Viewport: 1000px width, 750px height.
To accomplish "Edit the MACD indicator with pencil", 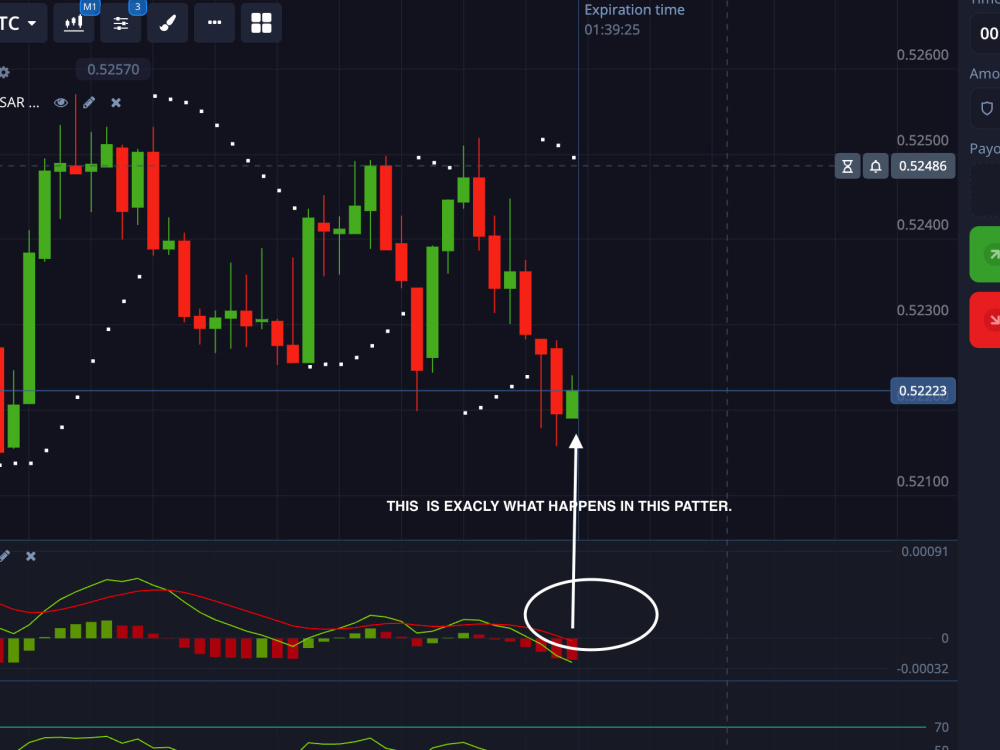I will tap(4, 556).
